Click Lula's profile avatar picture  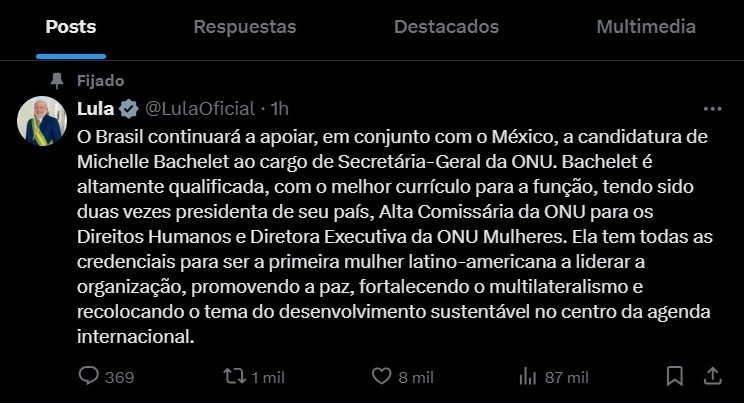(42, 122)
